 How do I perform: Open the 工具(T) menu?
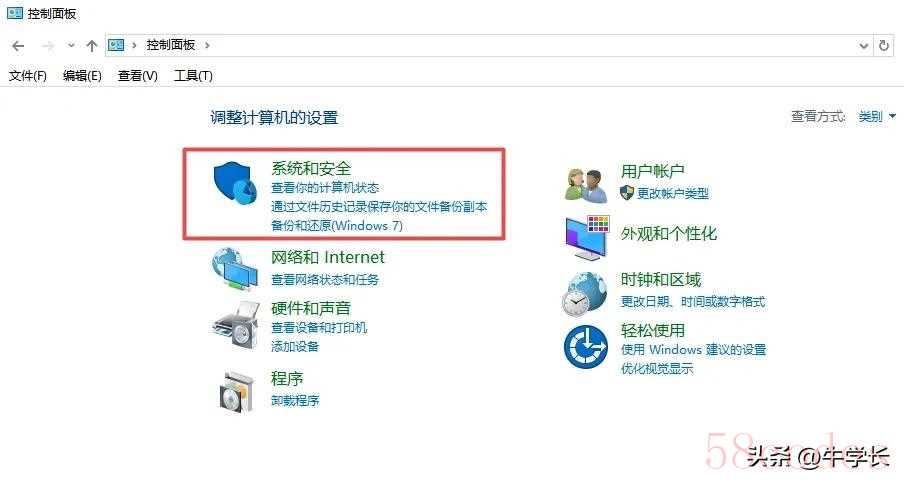click(x=193, y=76)
